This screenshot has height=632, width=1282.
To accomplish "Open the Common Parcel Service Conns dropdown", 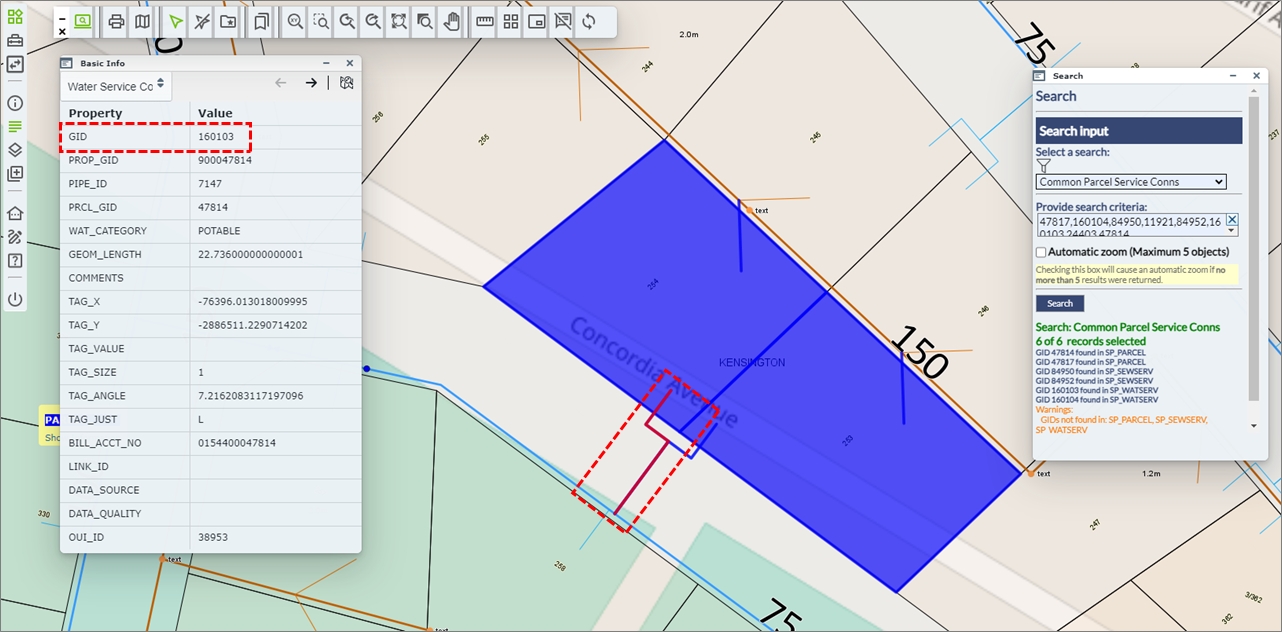I will pos(1130,182).
